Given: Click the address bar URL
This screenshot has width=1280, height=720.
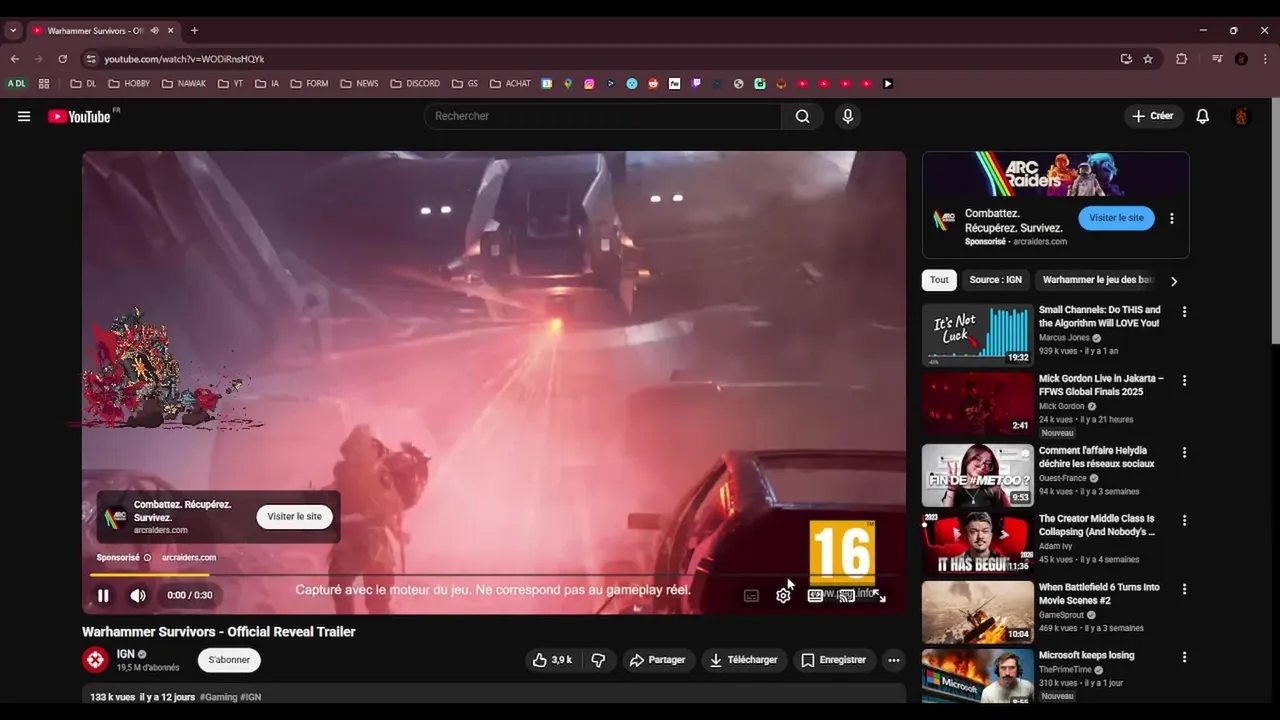Looking at the screenshot, I should pos(184,59).
